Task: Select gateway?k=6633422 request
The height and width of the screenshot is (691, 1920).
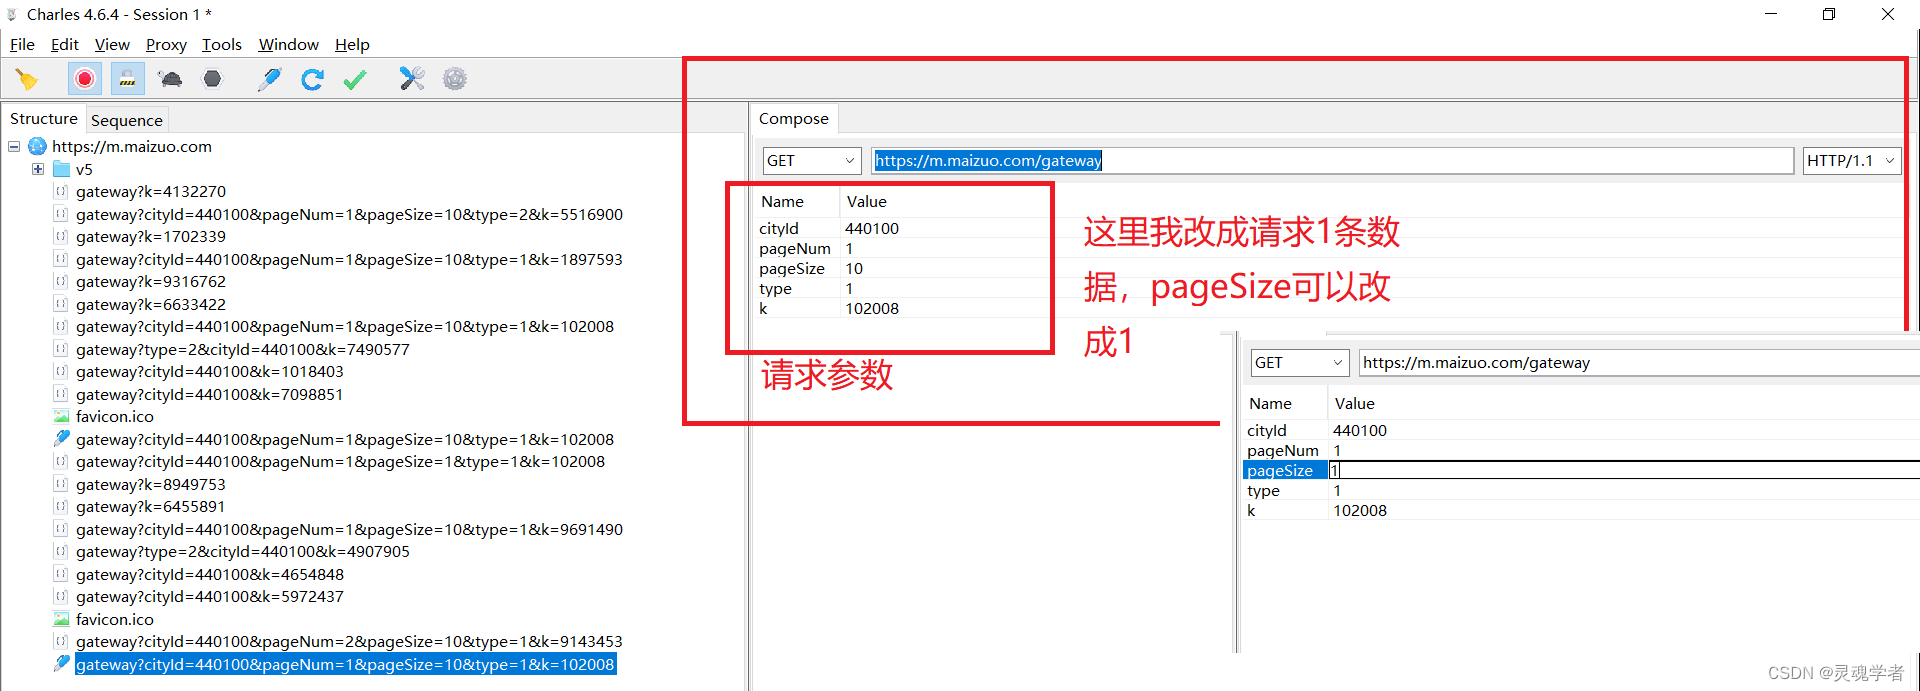Action: [151, 304]
